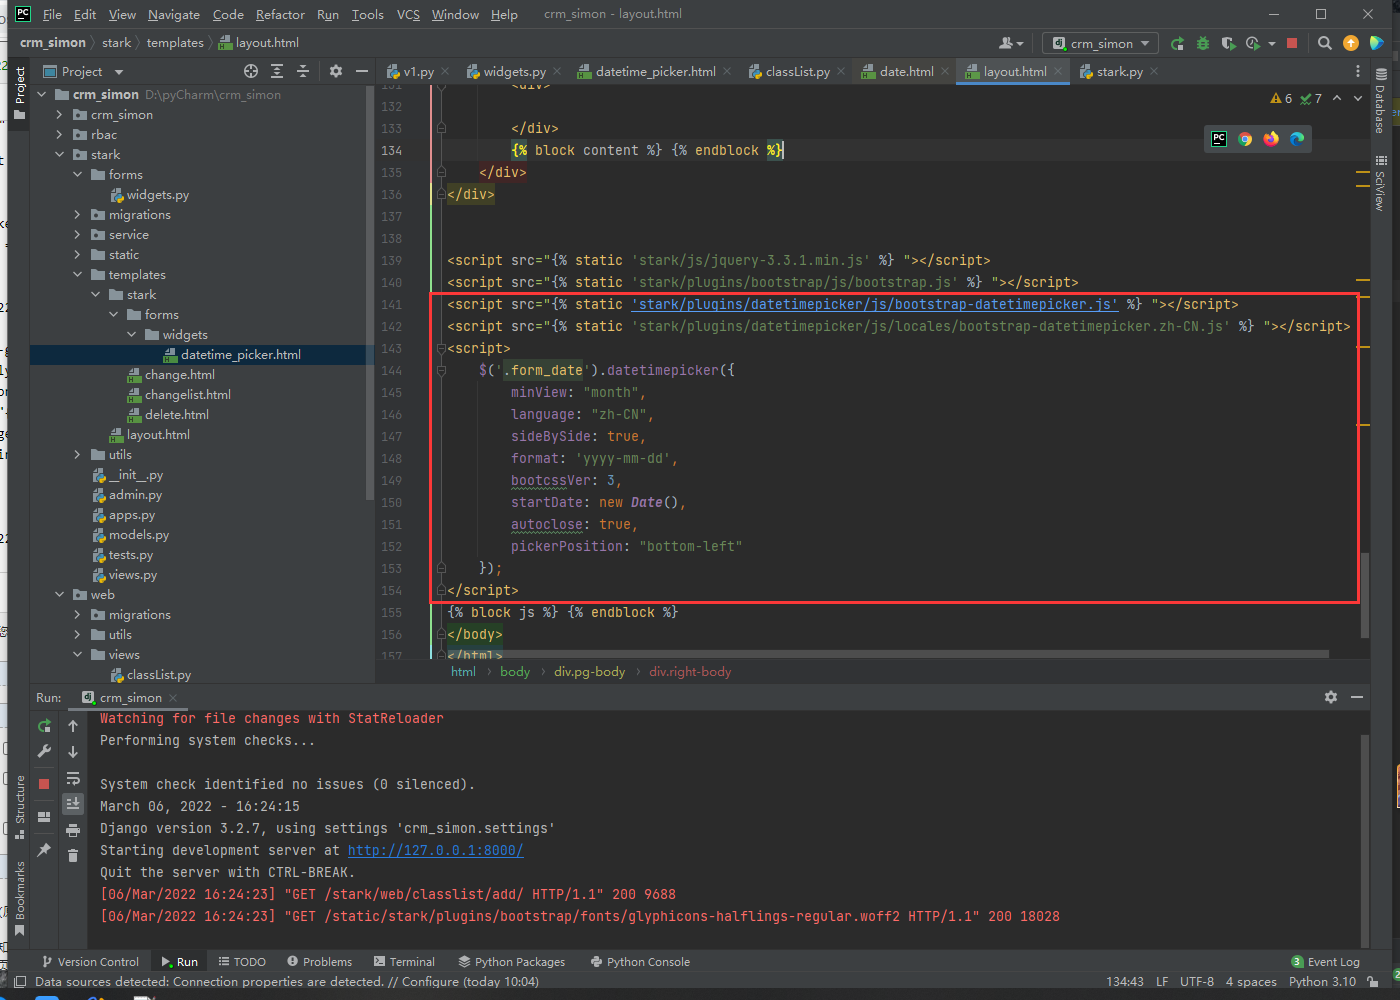Expand the migrations folder under stark
The image size is (1400, 1000).
[x=77, y=215]
